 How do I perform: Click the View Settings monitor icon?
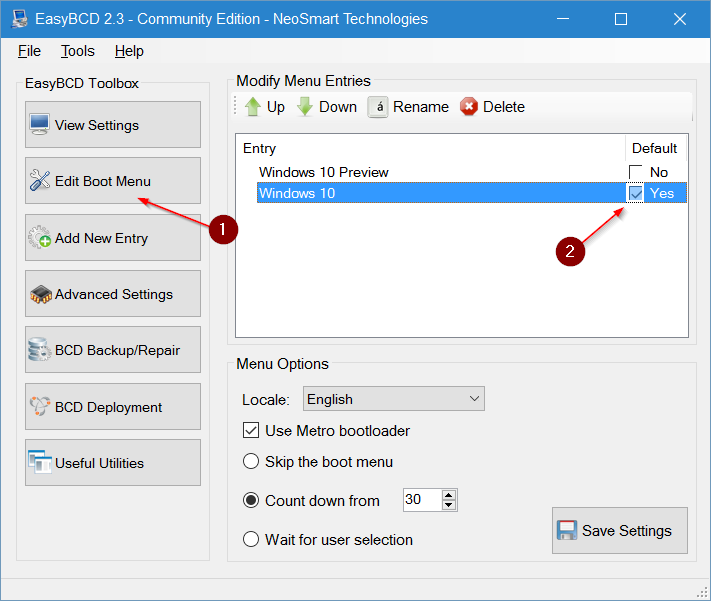click(39, 124)
